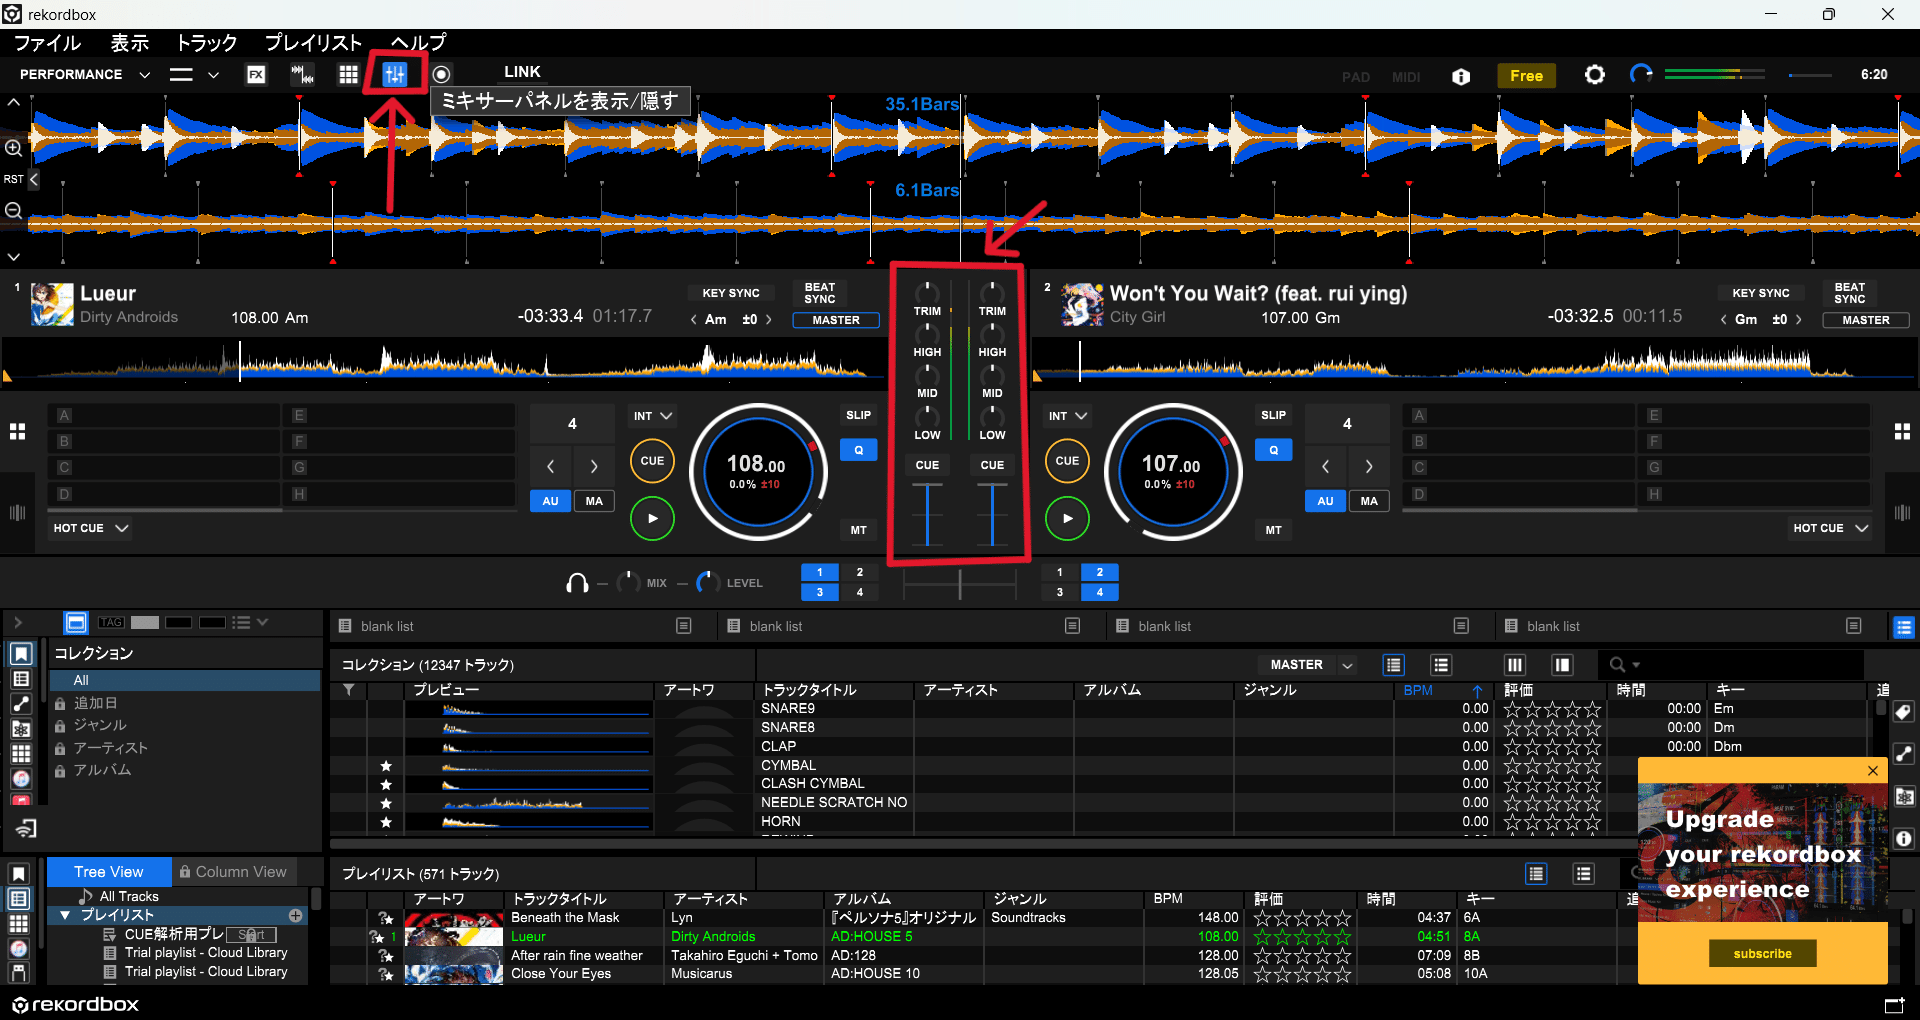Click the Free plan button
The height and width of the screenshot is (1020, 1920).
point(1526,76)
